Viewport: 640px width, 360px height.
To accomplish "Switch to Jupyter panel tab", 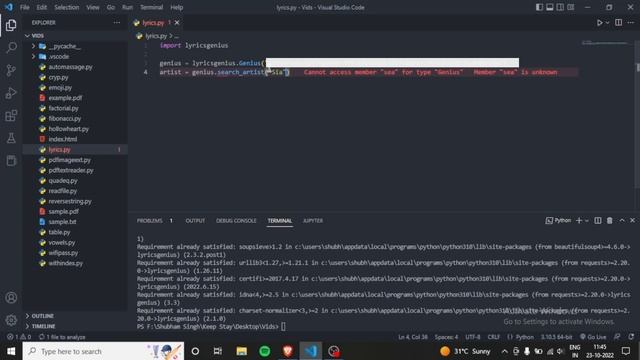I will (x=313, y=221).
